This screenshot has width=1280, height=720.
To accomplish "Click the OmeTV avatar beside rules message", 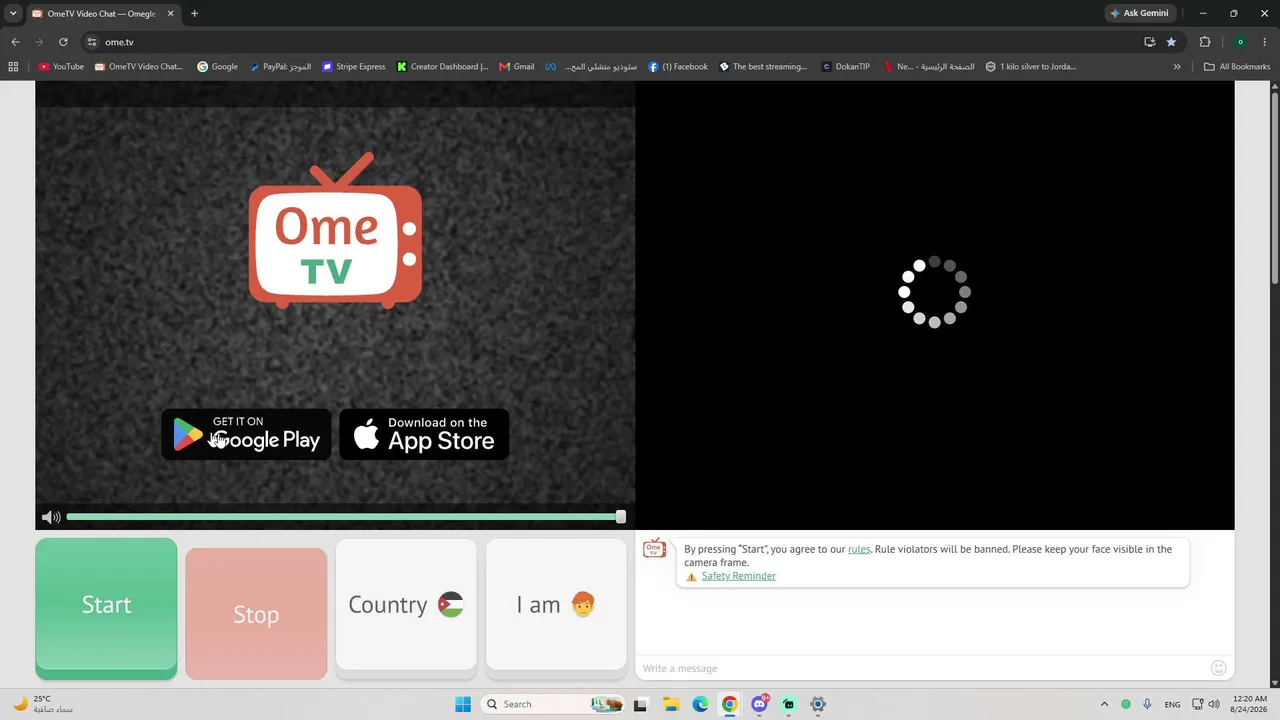I will pos(654,549).
